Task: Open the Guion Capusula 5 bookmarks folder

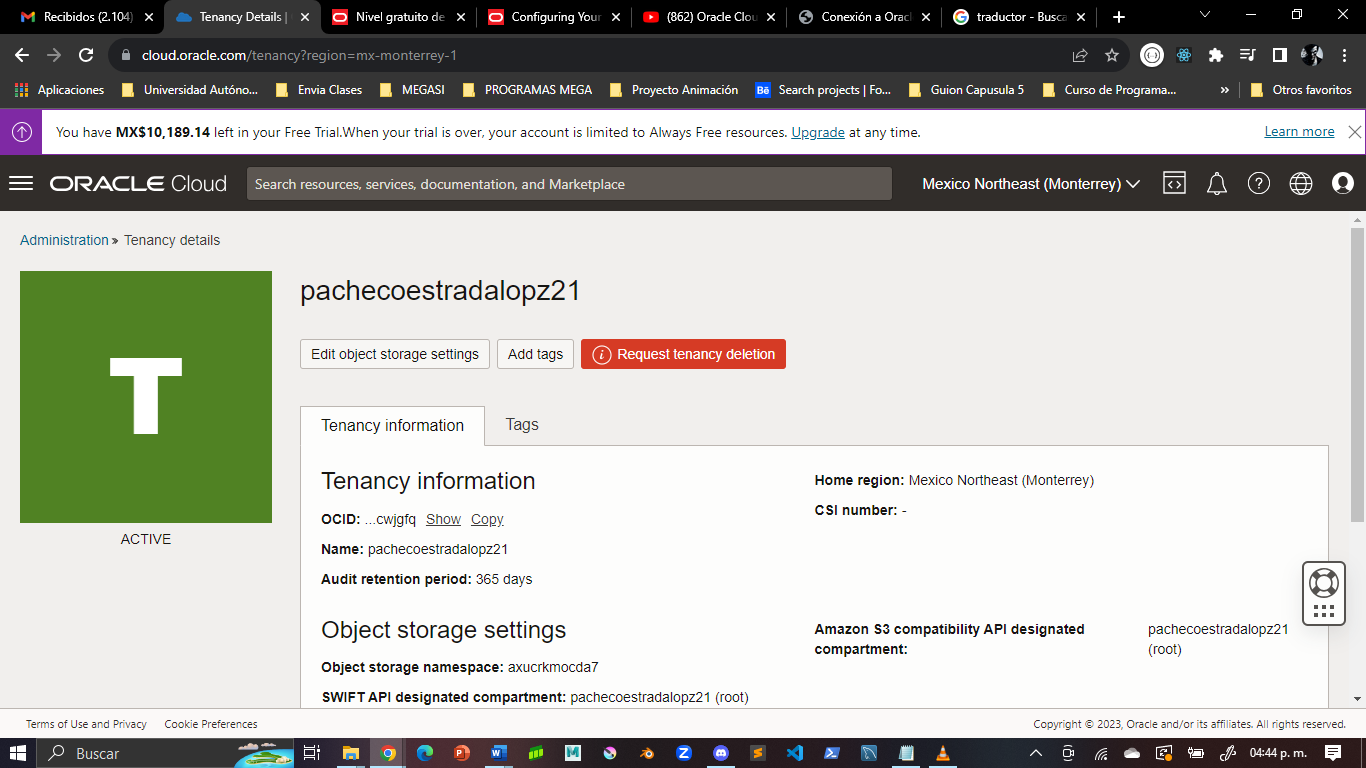Action: [966, 90]
